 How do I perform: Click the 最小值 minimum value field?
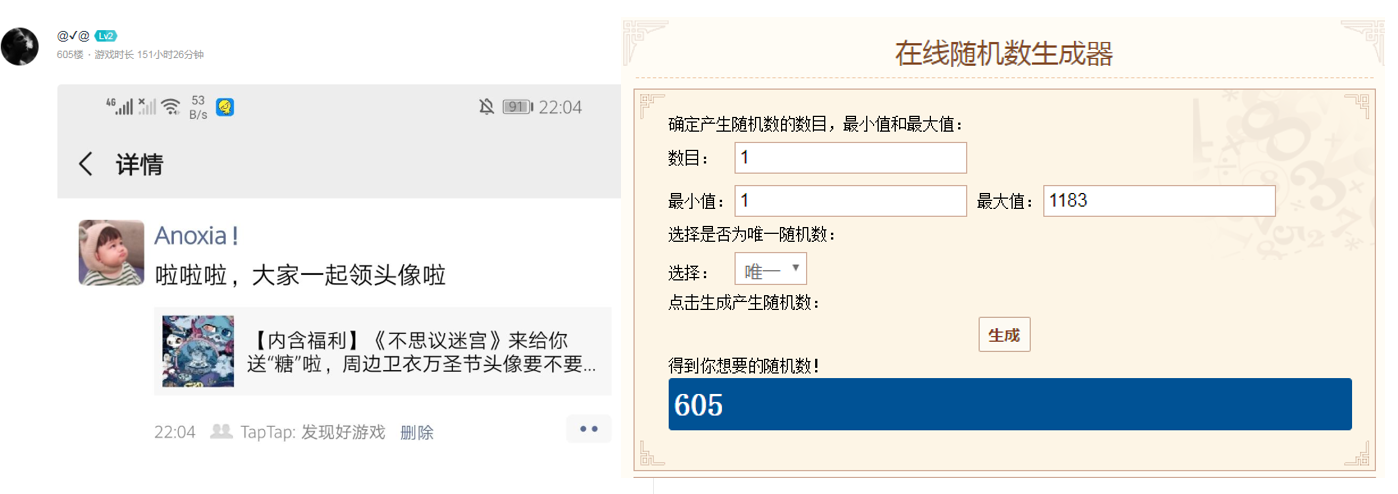pyautogui.click(x=851, y=201)
